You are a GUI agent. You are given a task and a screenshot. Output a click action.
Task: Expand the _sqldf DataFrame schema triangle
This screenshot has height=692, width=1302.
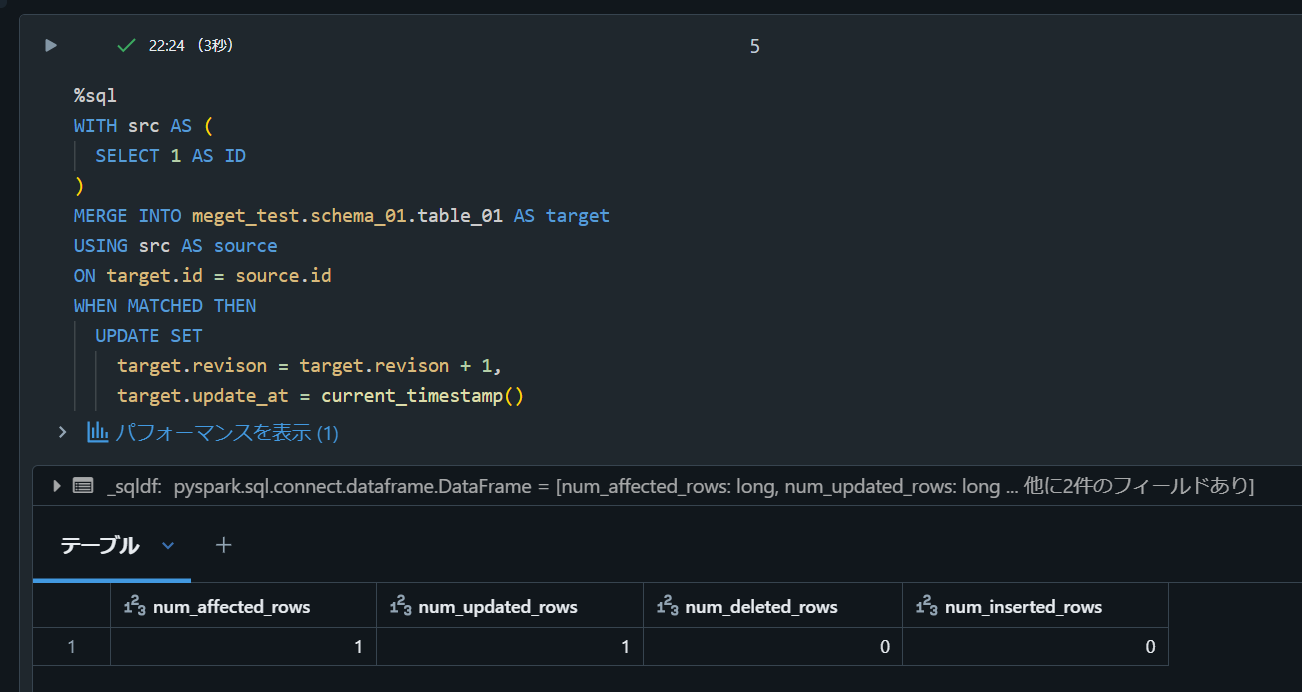coord(56,486)
